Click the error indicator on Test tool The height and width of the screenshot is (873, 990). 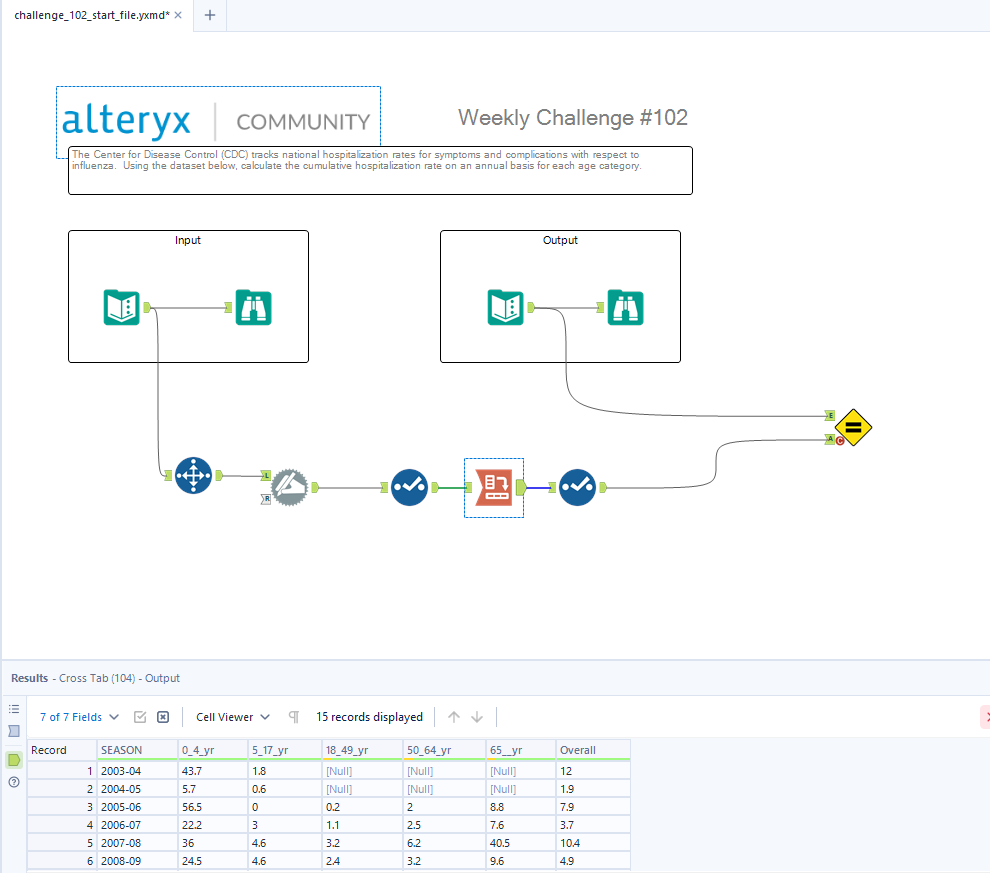[840, 441]
